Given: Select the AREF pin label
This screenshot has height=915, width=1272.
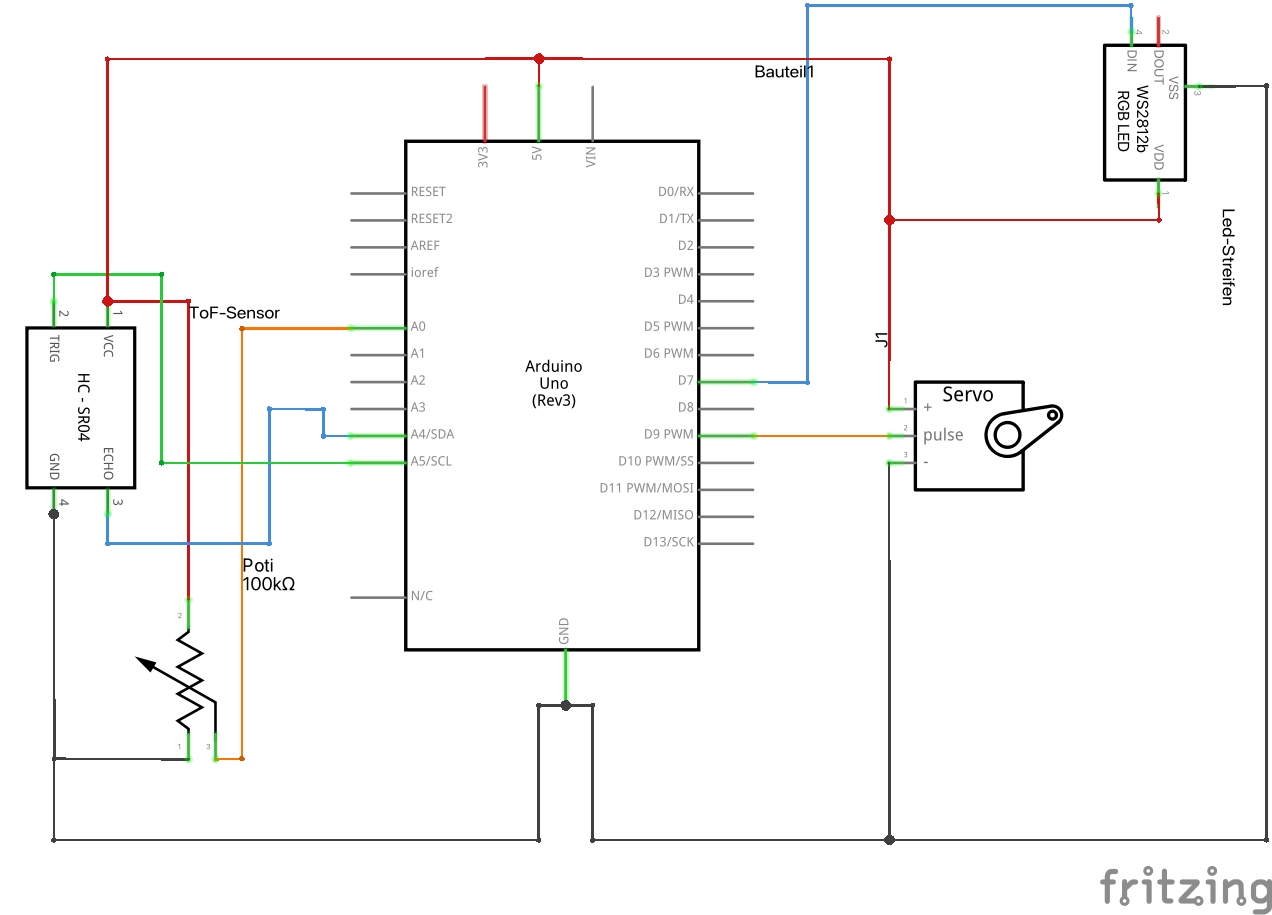Looking at the screenshot, I should click(x=425, y=245).
